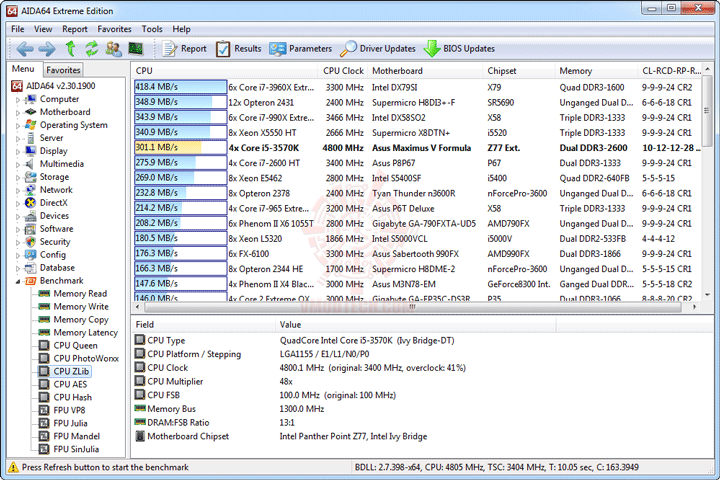720x480 pixels.
Task: Select the Multimedia tree icon
Action: click(31, 164)
